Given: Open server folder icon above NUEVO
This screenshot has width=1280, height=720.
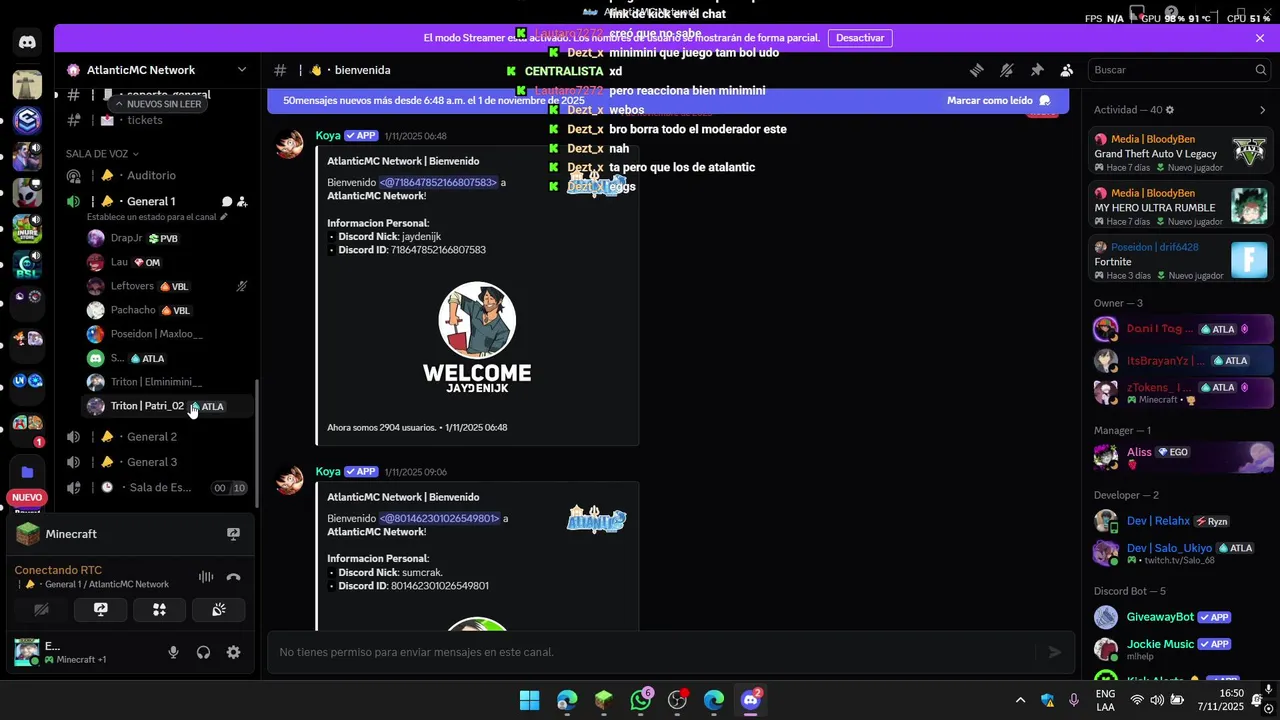Looking at the screenshot, I should 27,472.
